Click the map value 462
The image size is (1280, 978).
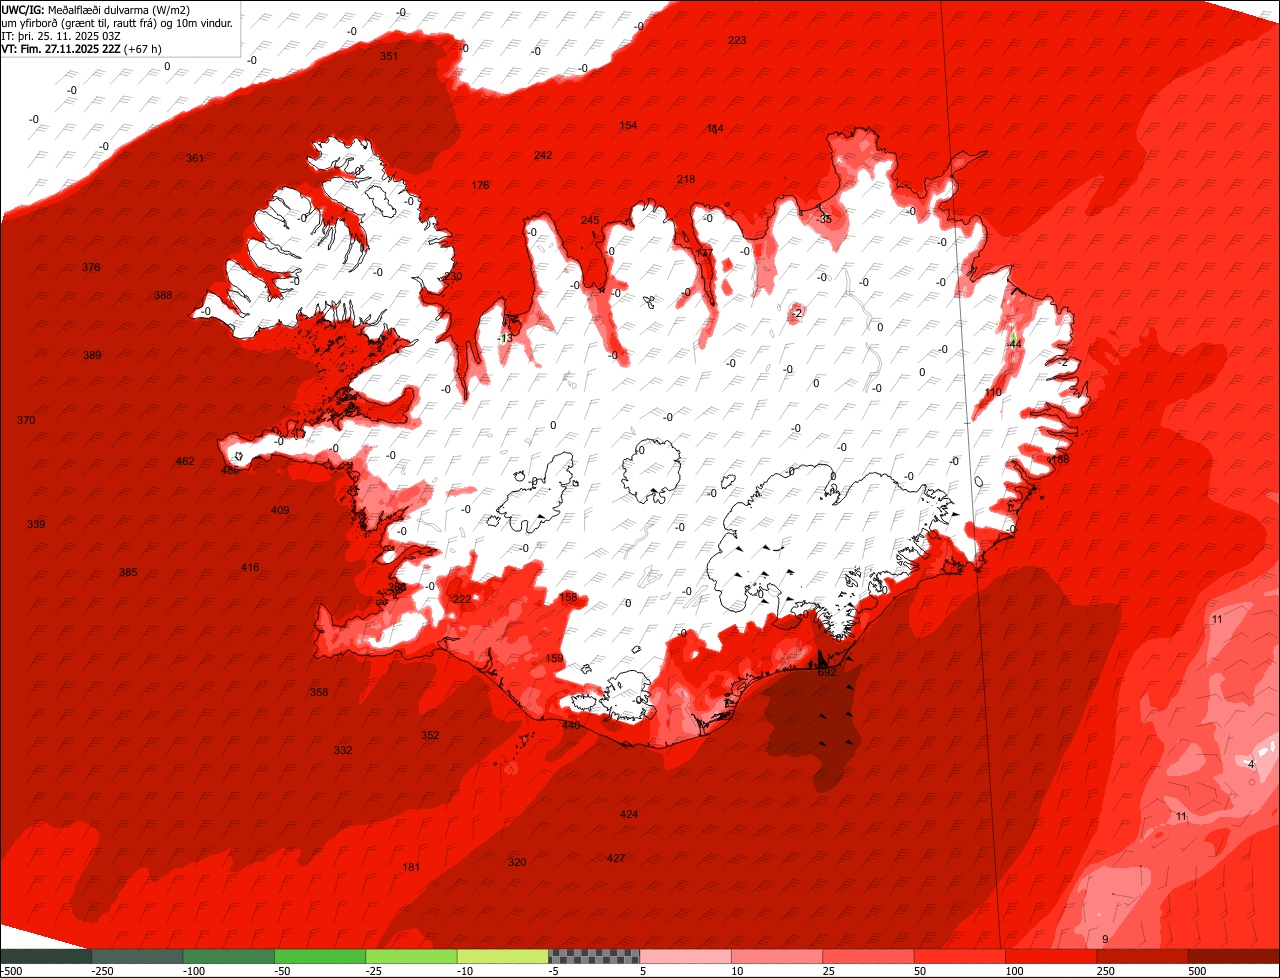coord(185,461)
